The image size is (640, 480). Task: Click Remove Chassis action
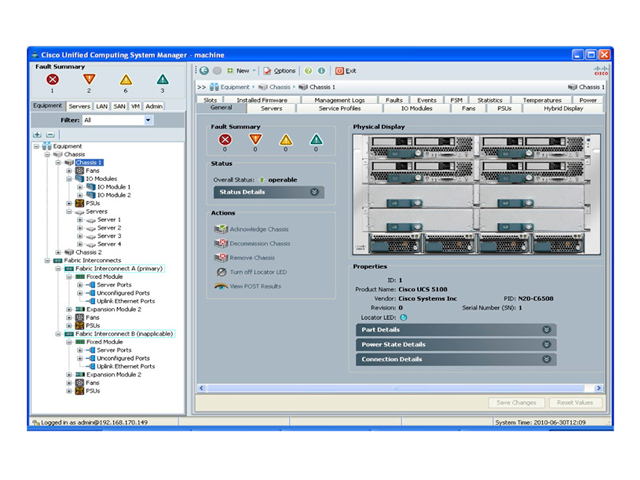[245, 258]
